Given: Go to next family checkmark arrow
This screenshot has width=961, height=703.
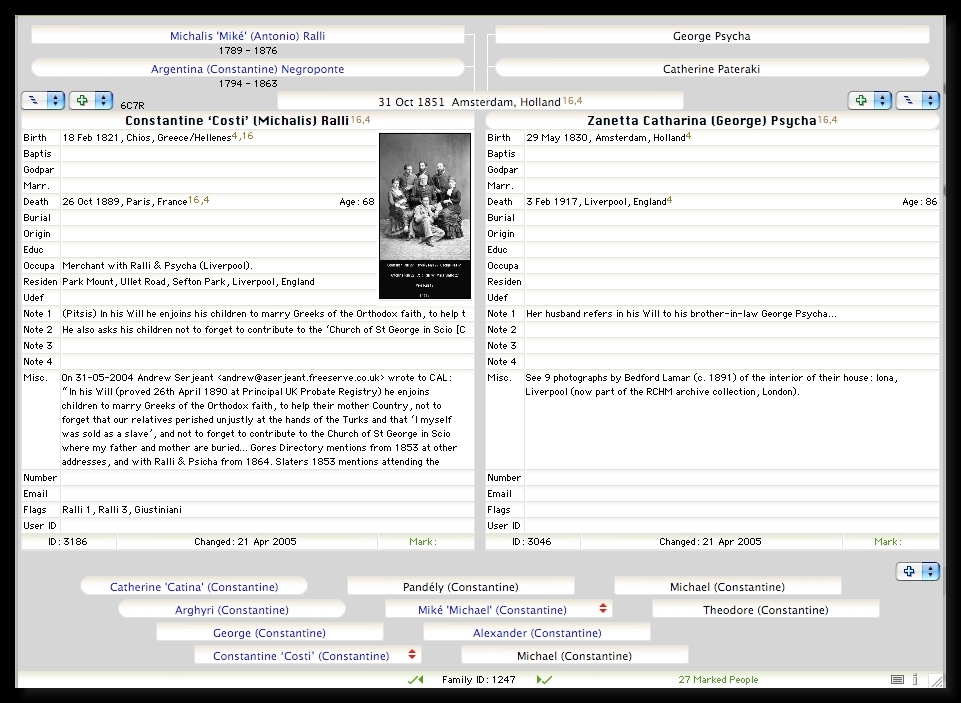Looking at the screenshot, I should click(544, 680).
